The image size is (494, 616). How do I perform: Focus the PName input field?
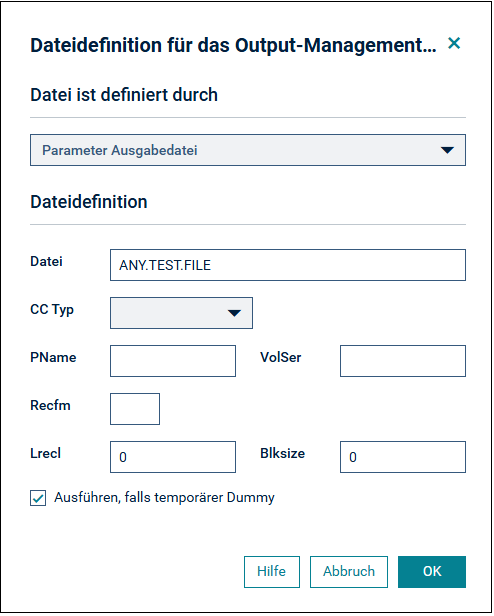coord(173,361)
